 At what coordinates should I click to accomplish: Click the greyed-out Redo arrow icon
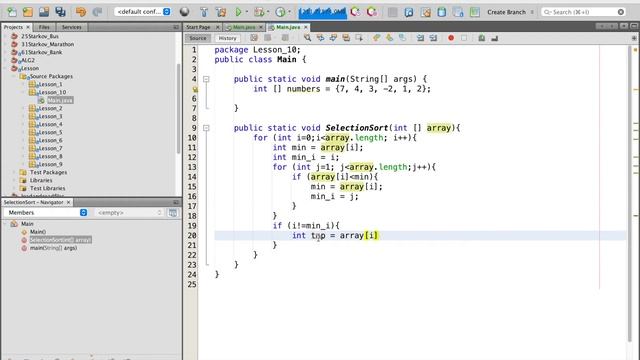pos(97,12)
